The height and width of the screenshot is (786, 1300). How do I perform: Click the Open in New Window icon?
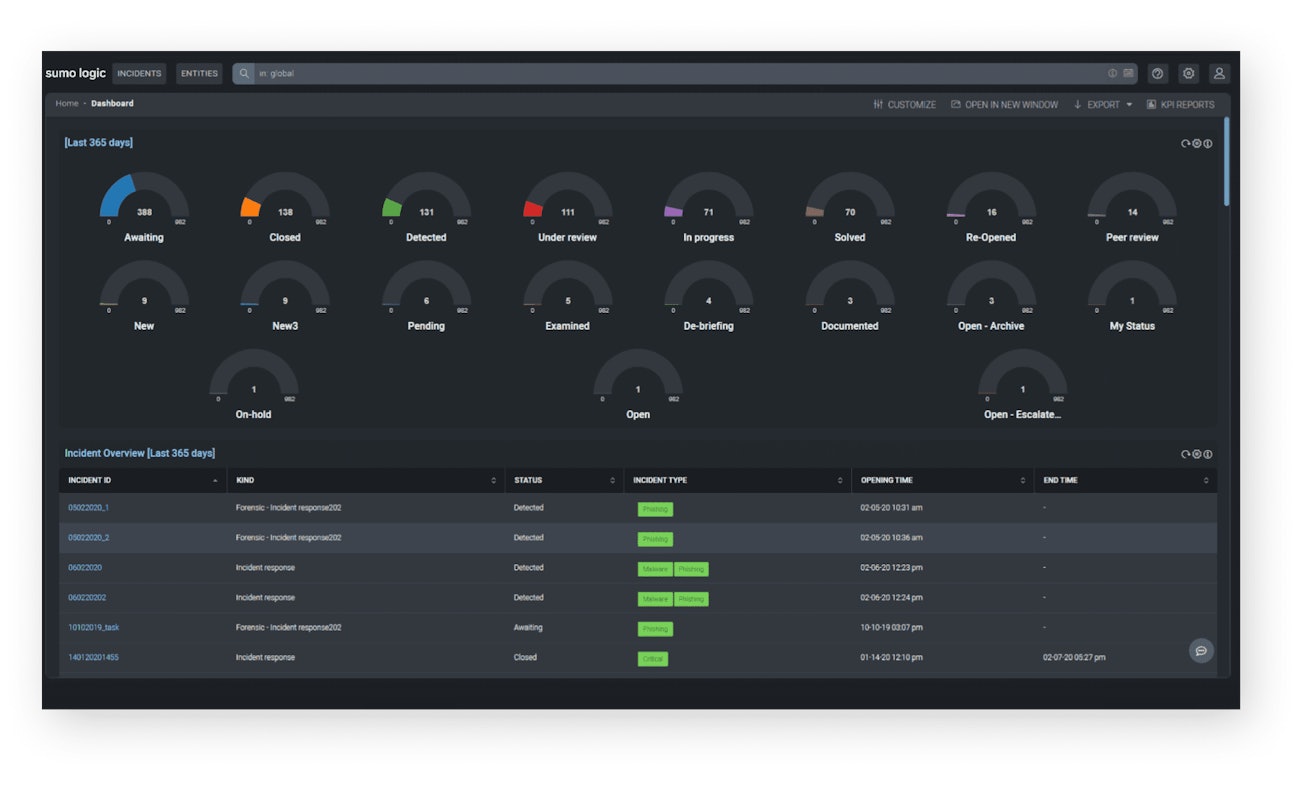click(x=955, y=104)
